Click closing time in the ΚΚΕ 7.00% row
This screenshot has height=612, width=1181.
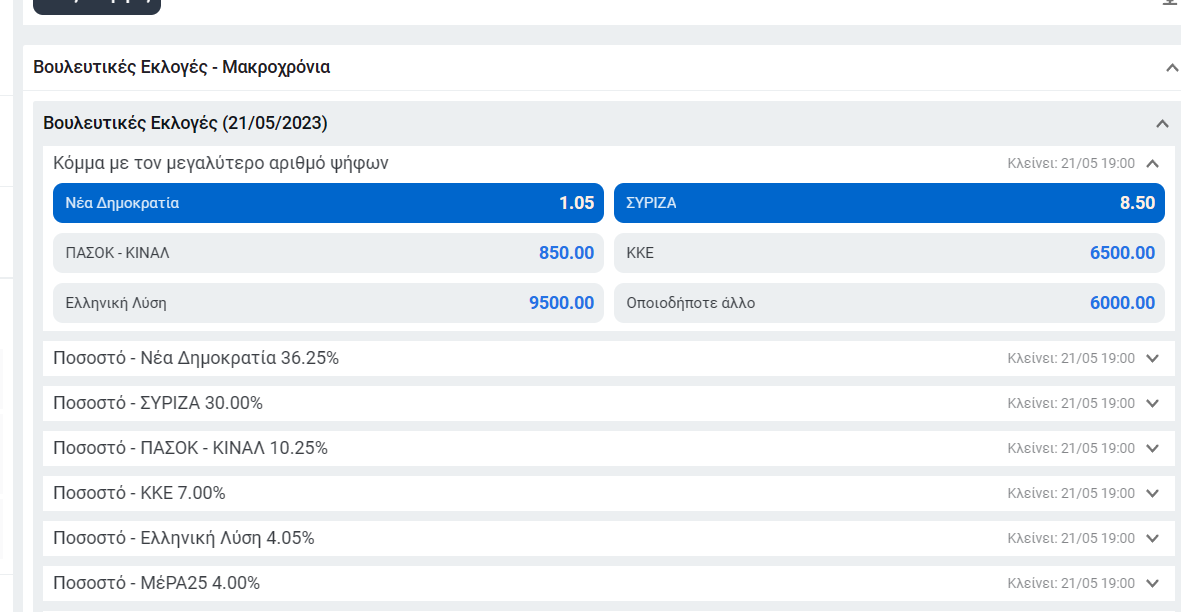click(x=1071, y=493)
